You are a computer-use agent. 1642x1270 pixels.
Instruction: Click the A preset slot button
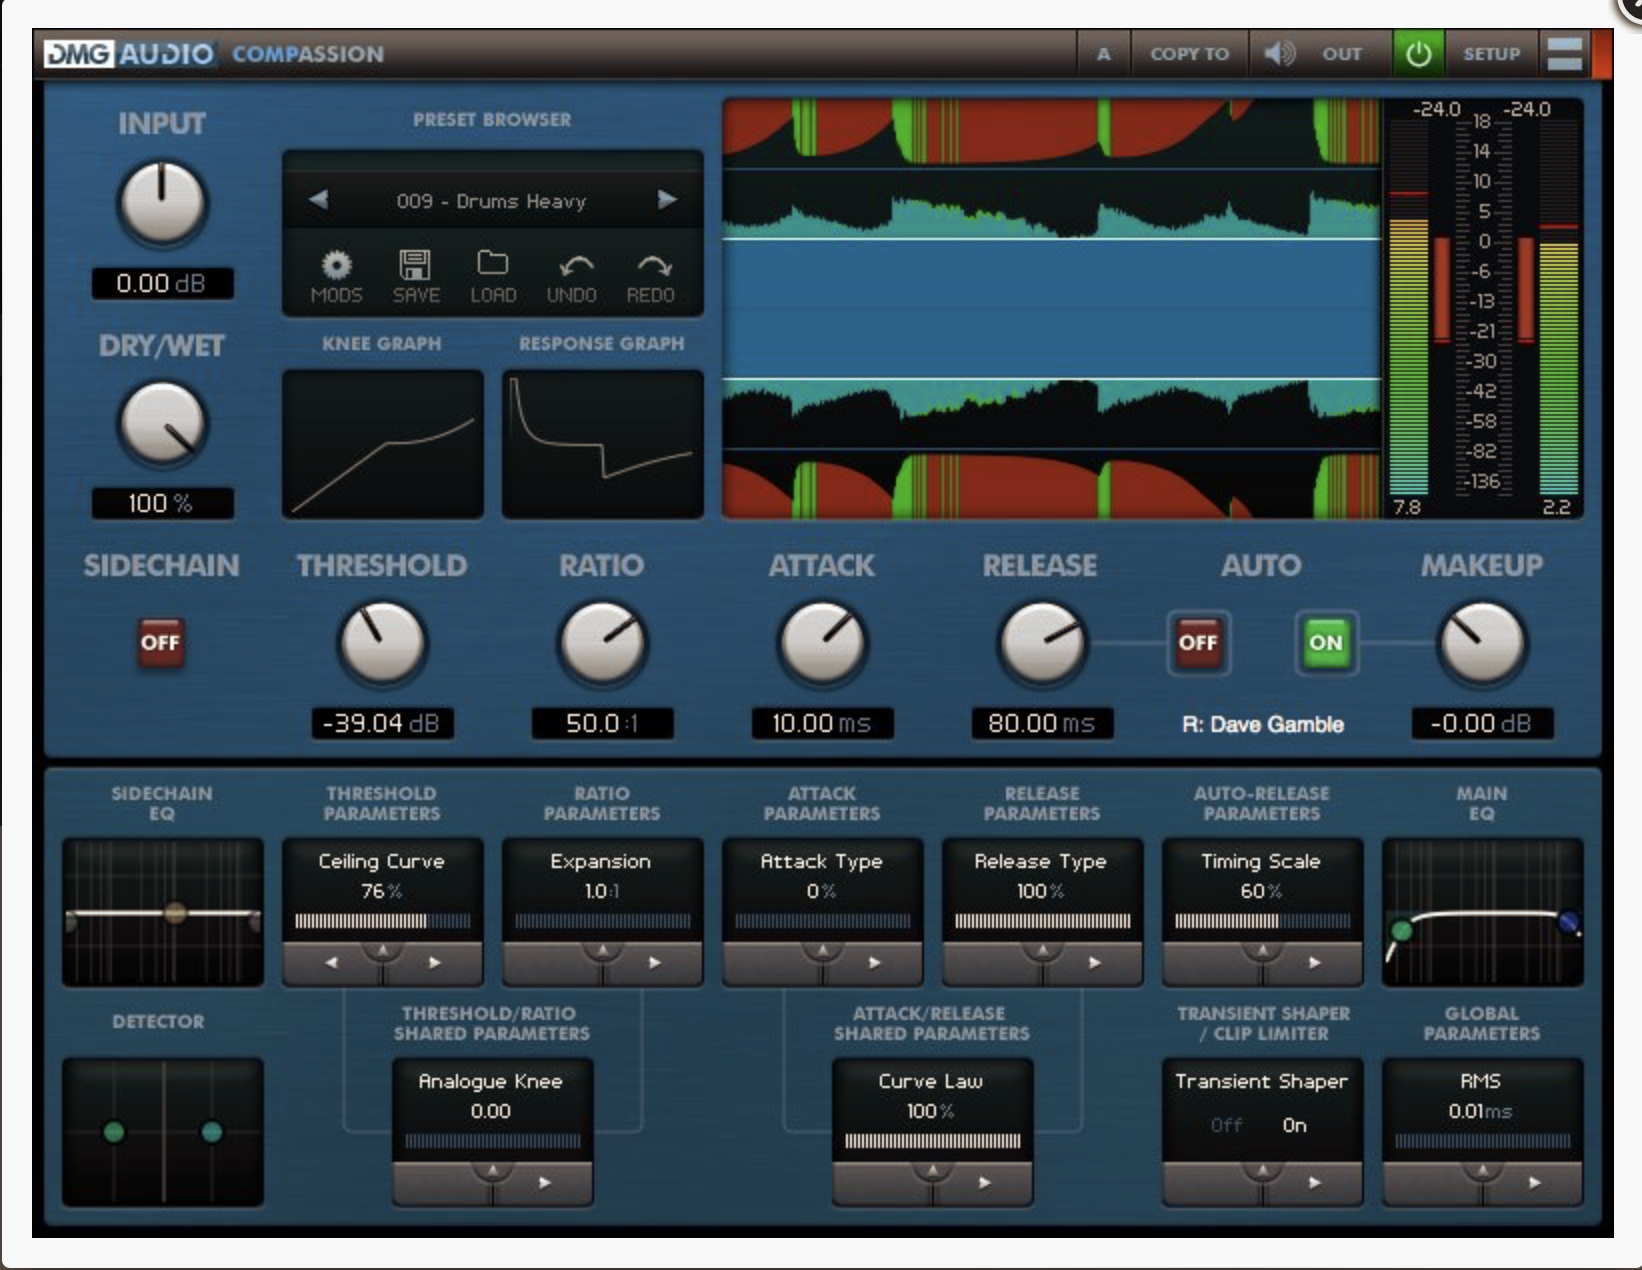(x=1103, y=54)
